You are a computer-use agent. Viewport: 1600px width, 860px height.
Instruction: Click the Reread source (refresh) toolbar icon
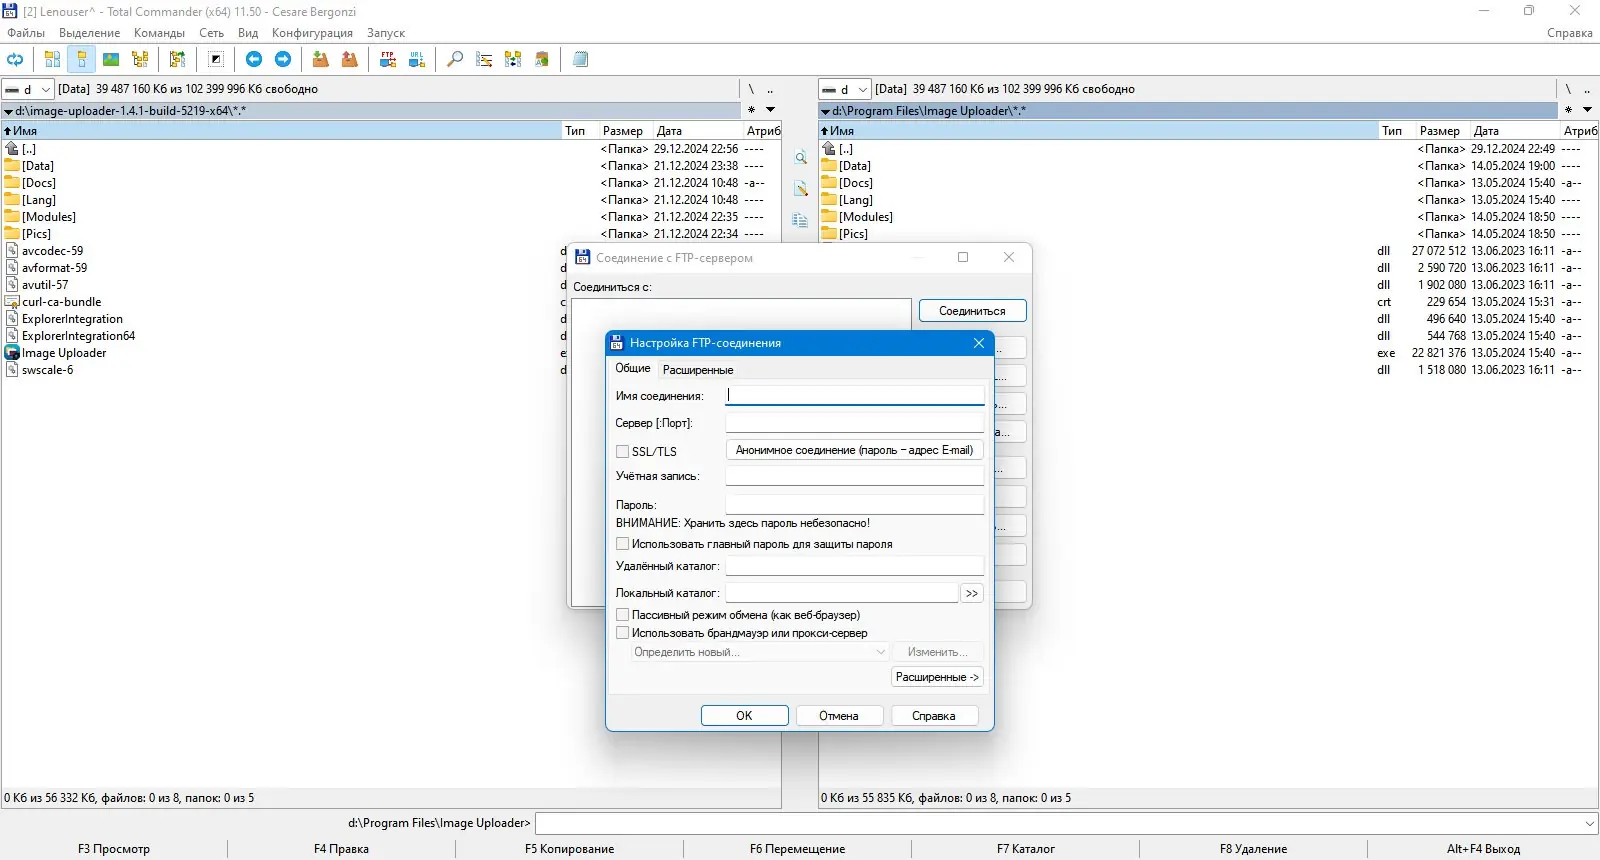15,59
